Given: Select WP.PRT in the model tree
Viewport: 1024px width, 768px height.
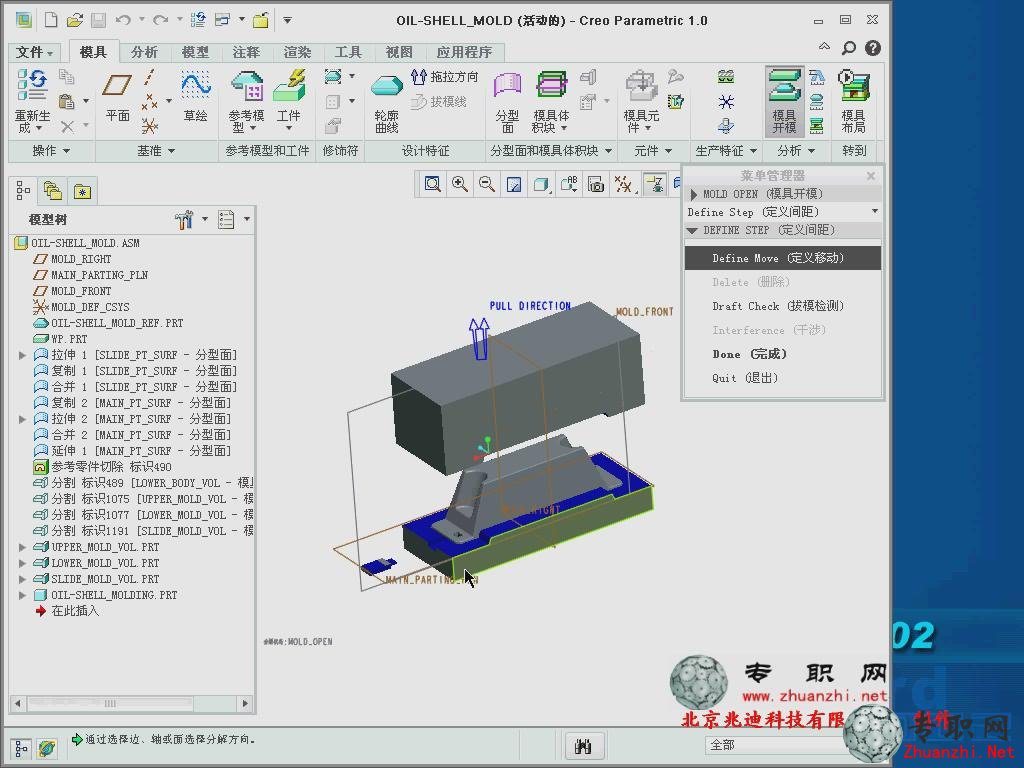Looking at the screenshot, I should pos(69,339).
